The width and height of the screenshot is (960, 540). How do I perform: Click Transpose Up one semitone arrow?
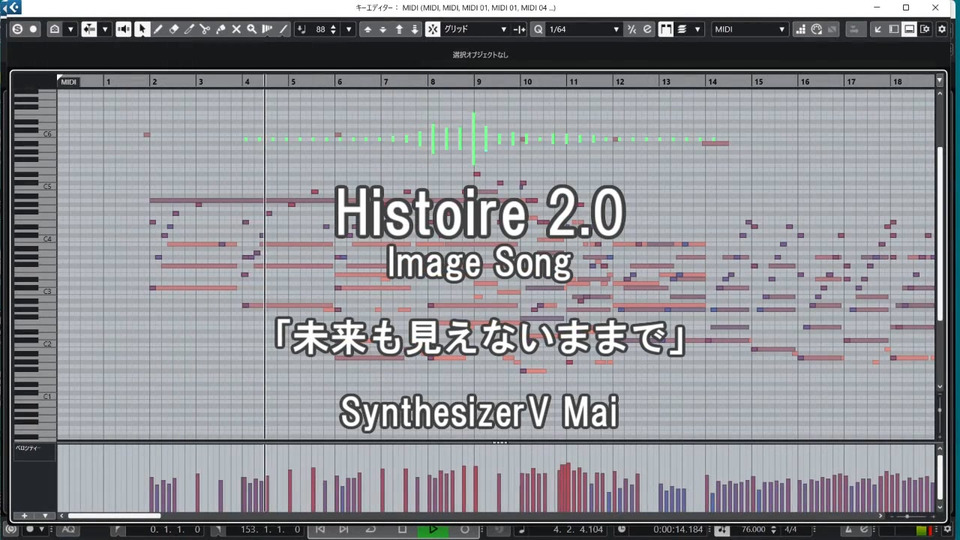click(368, 29)
